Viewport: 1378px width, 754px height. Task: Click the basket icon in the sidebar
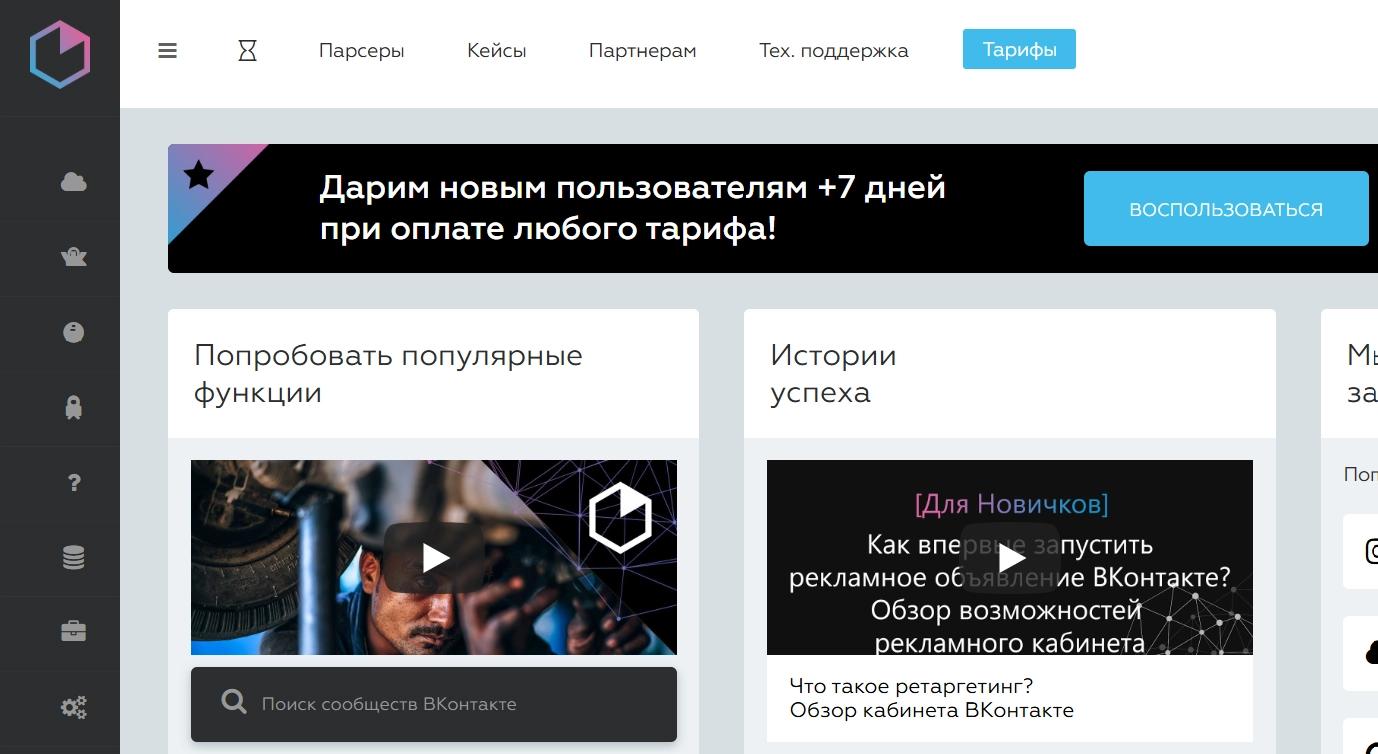pos(73,258)
